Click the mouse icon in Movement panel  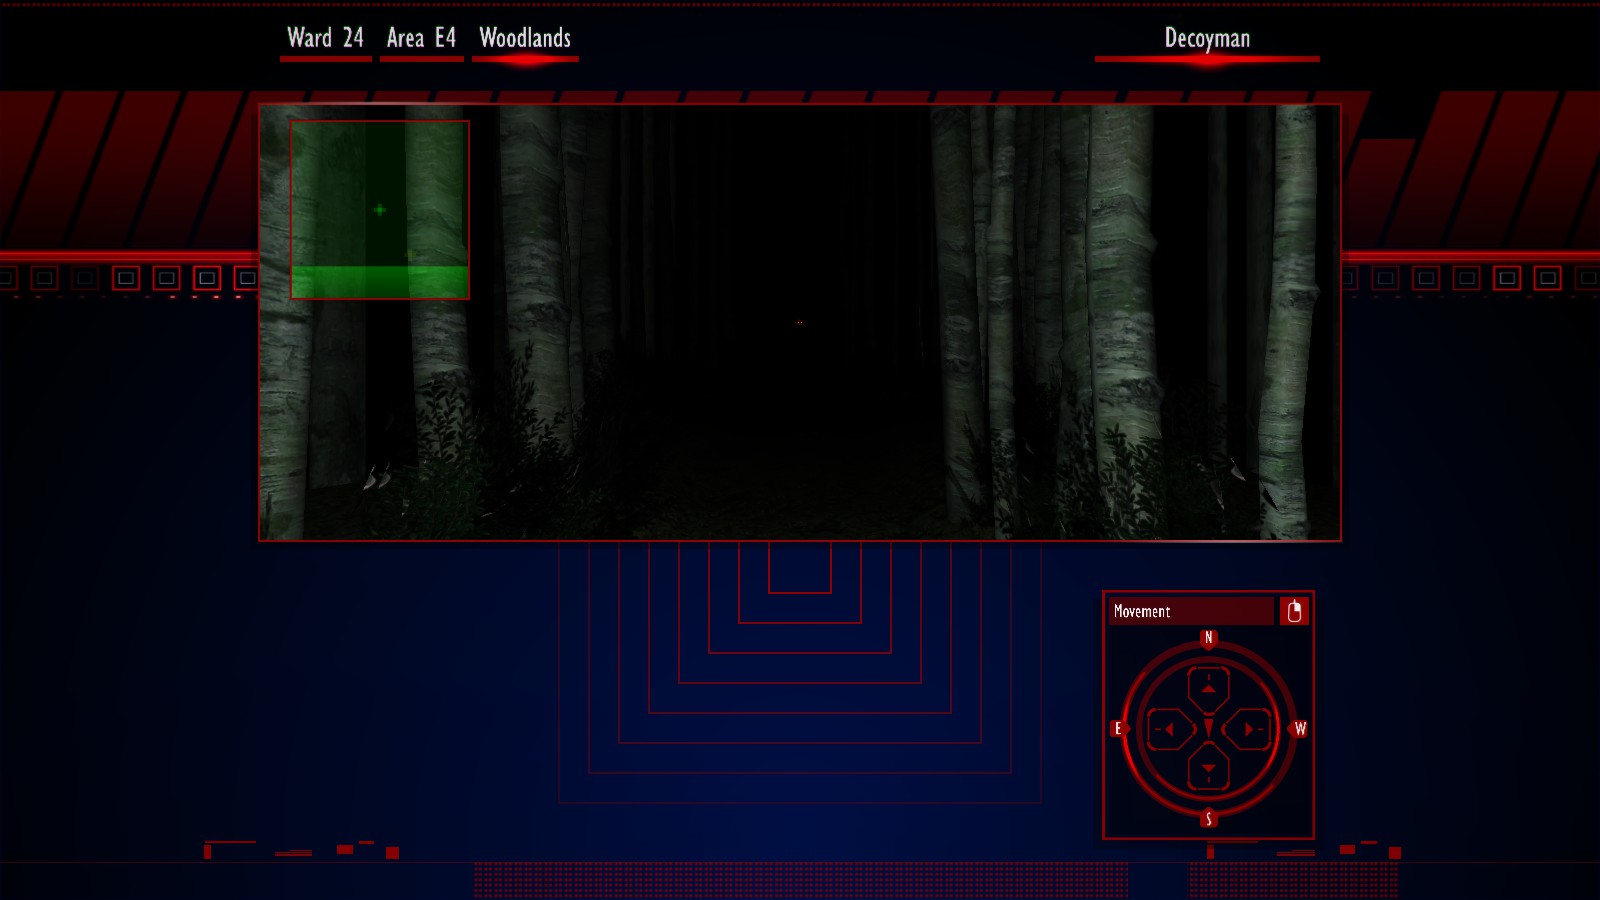[x=1294, y=611]
